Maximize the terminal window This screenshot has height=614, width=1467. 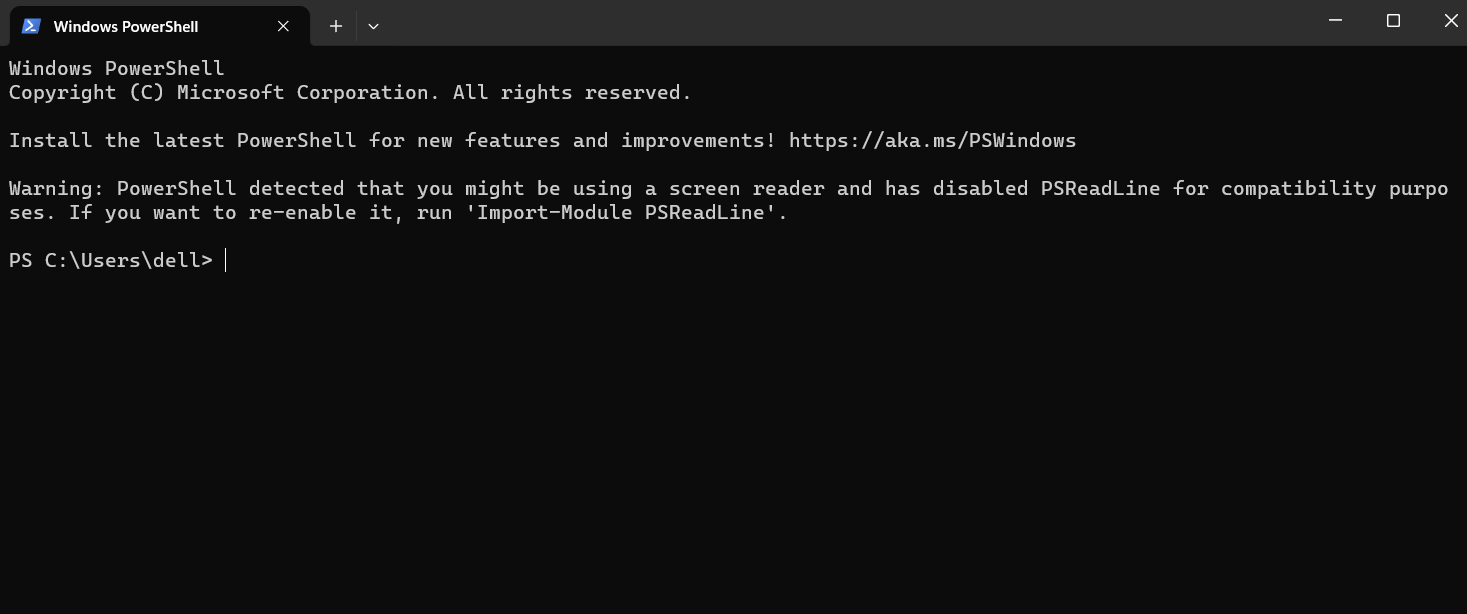[1393, 21]
